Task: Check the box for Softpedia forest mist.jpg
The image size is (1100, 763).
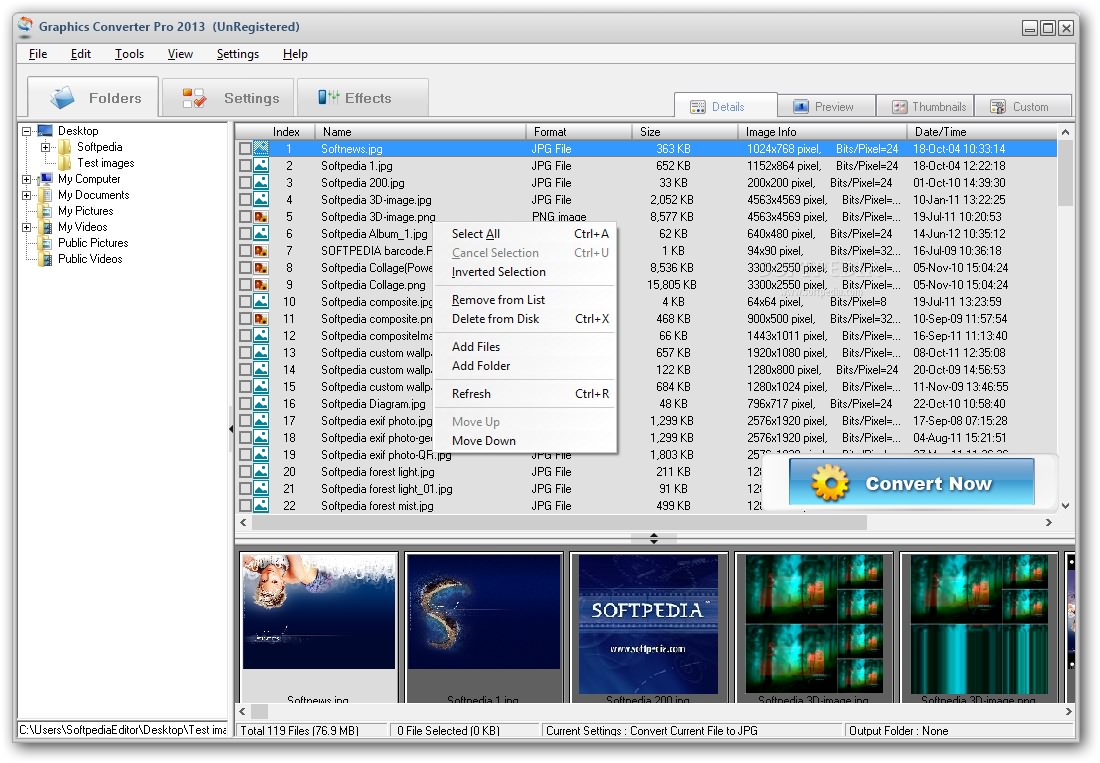Action: pos(245,506)
